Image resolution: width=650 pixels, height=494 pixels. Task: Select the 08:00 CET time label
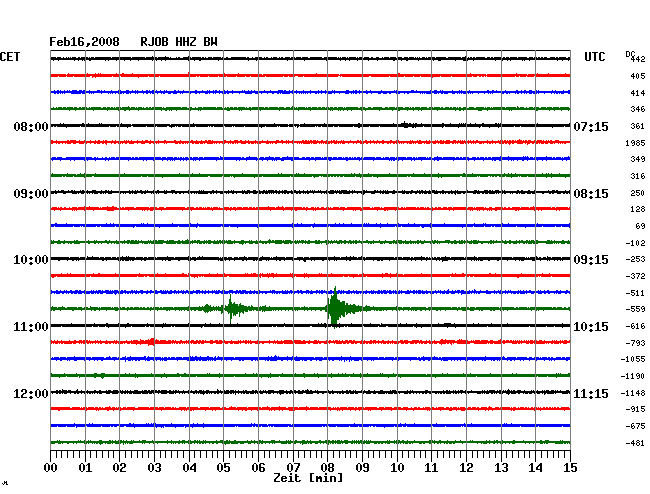point(31,126)
